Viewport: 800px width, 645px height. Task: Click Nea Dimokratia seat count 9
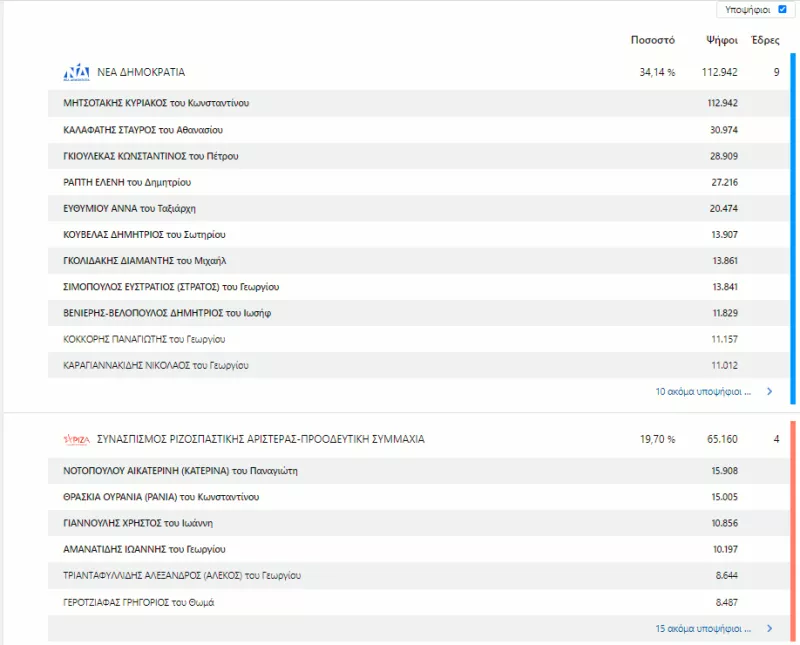(776, 72)
